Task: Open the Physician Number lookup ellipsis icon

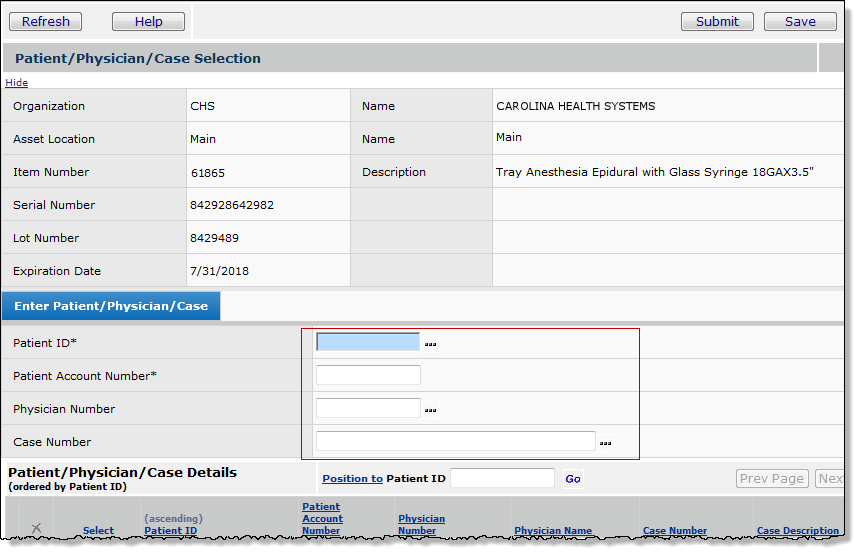Action: pyautogui.click(x=430, y=410)
